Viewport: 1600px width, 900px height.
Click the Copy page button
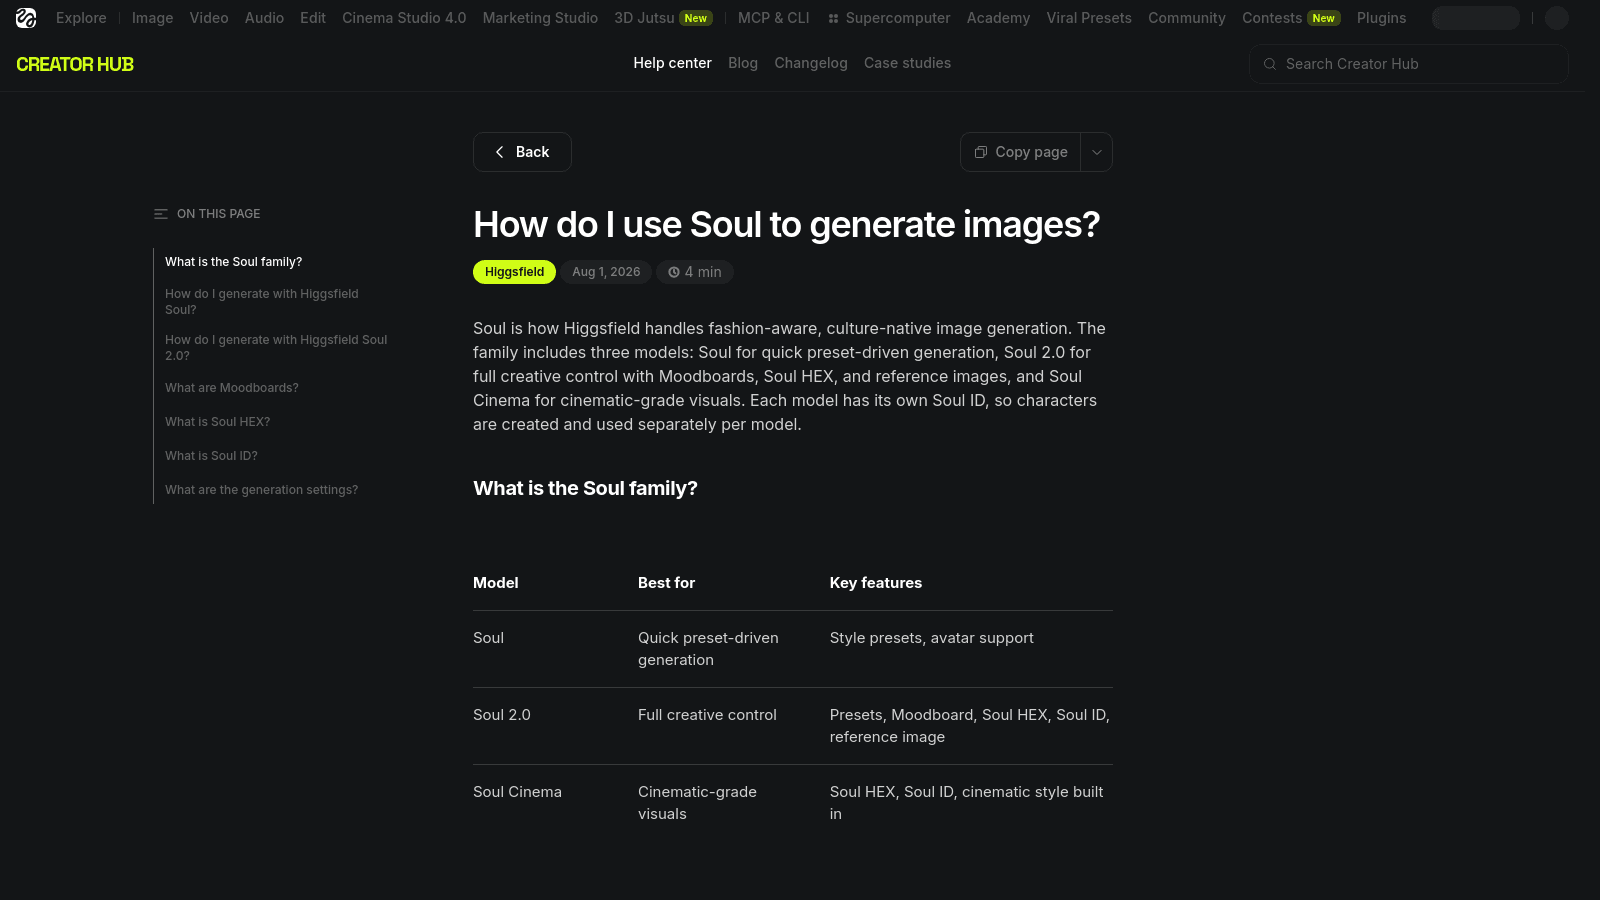click(x=1021, y=152)
